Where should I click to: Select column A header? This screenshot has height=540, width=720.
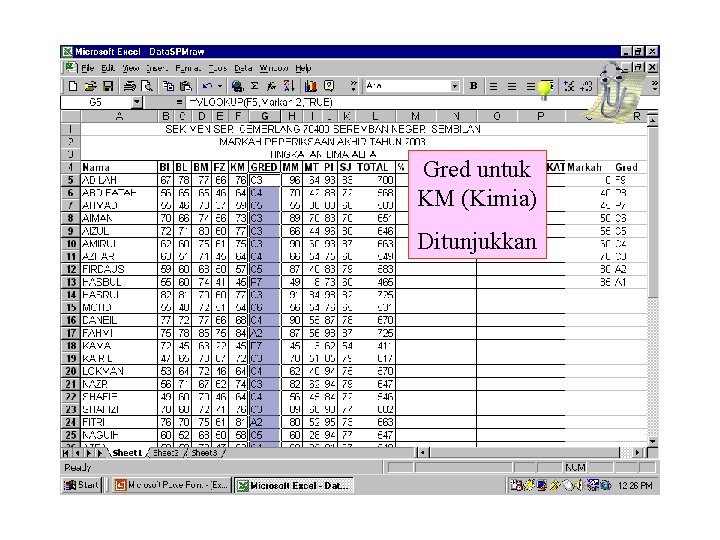119,116
